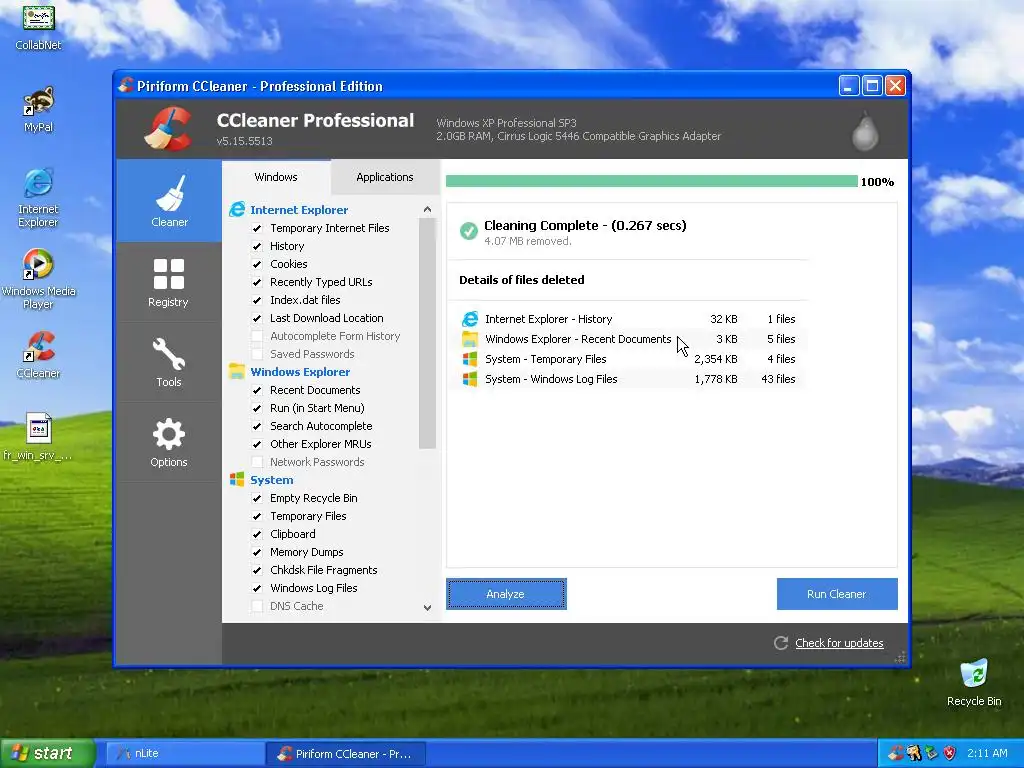Uncheck Temporary Internet Files

point(257,228)
